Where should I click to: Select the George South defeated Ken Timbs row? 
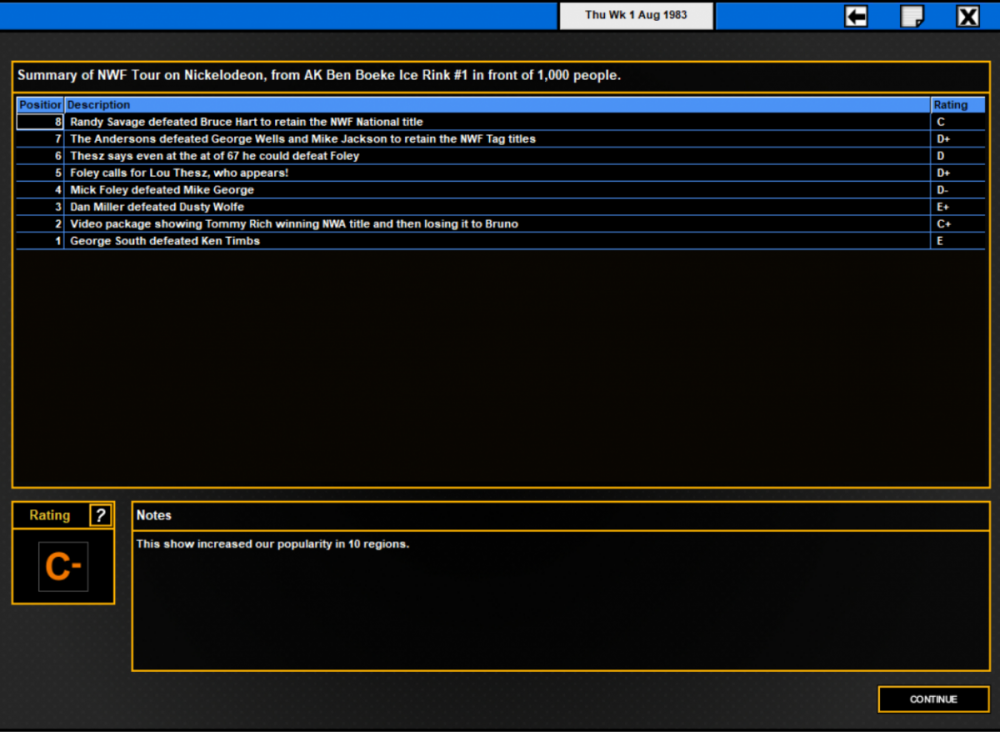click(x=501, y=241)
